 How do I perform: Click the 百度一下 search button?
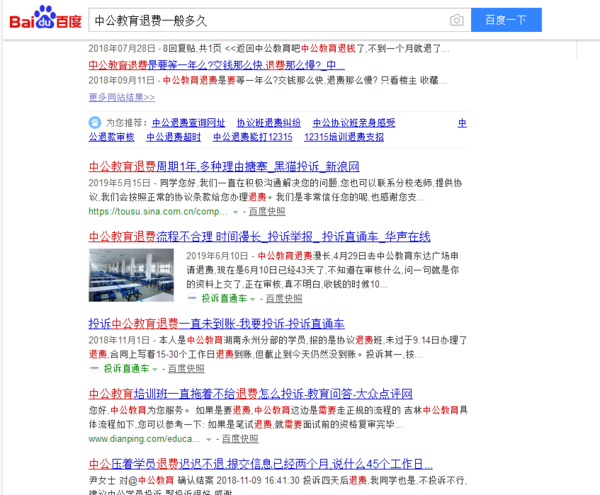[506, 20]
